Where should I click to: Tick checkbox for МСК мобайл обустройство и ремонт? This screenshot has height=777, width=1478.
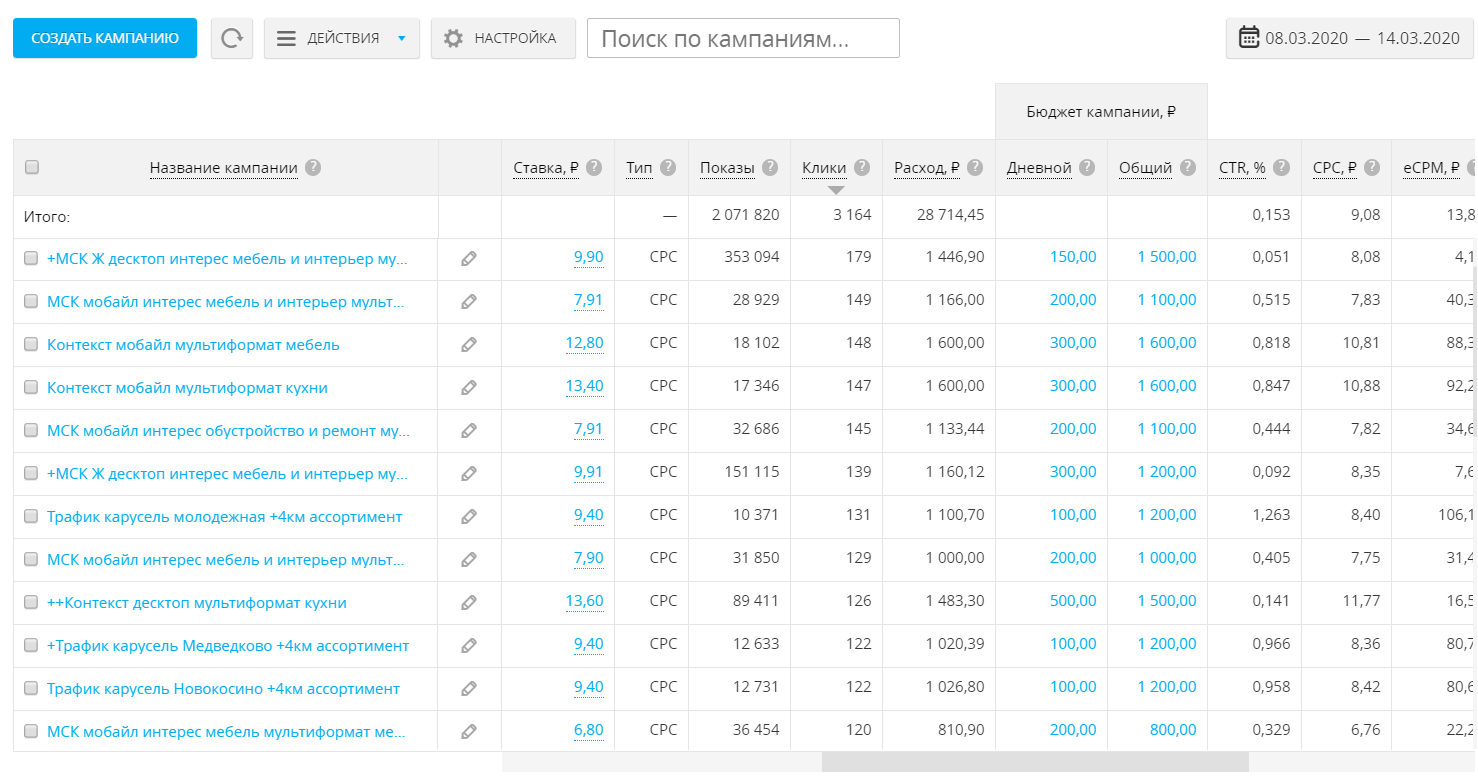(31, 430)
